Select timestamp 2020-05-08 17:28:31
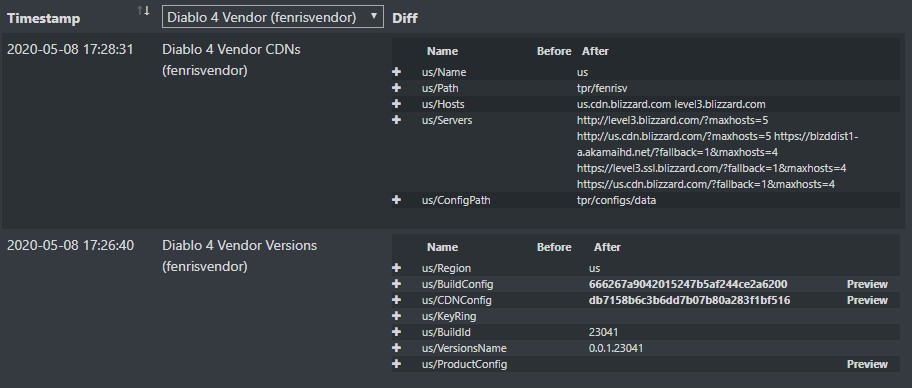Image resolution: width=912 pixels, height=388 pixels. pos(70,49)
